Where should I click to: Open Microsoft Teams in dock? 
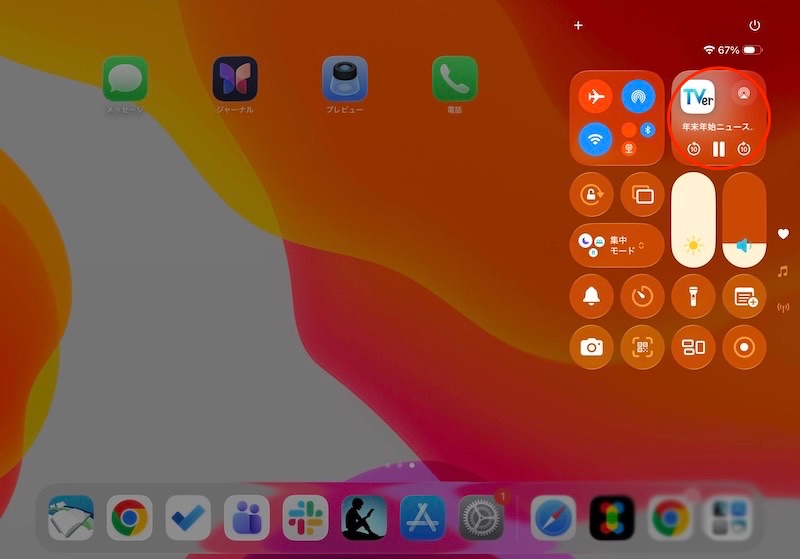(x=247, y=518)
